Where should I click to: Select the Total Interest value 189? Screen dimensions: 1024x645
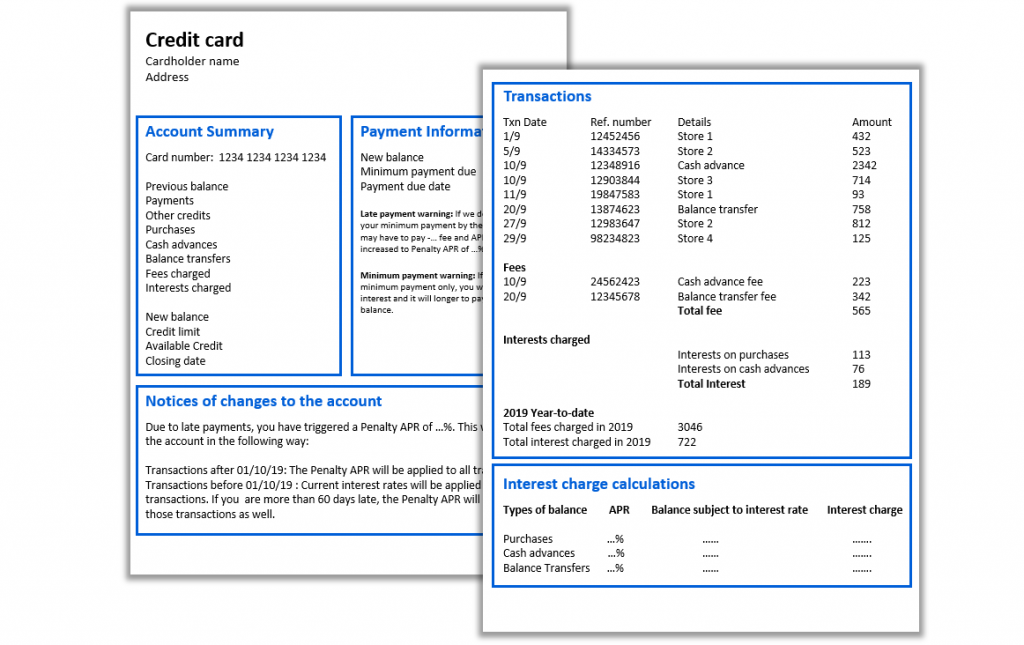pos(861,383)
